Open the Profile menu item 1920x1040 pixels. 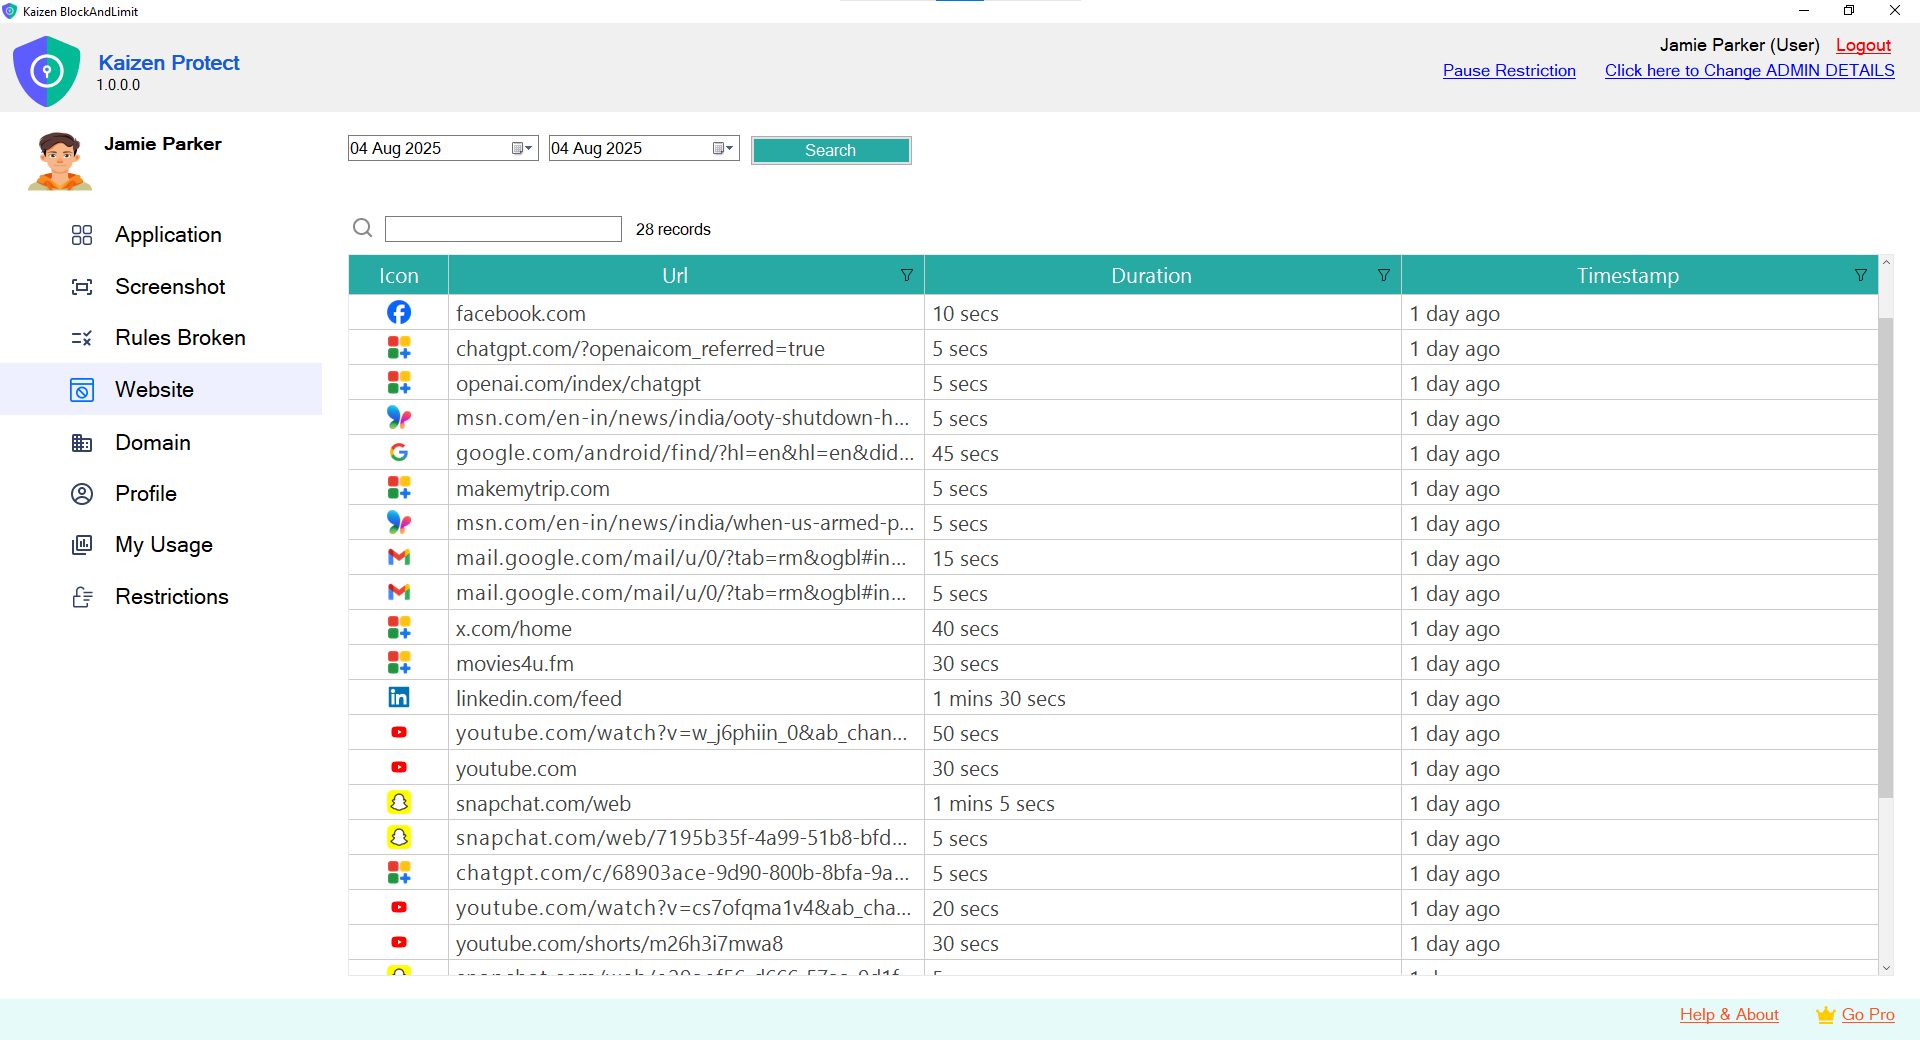click(x=146, y=494)
